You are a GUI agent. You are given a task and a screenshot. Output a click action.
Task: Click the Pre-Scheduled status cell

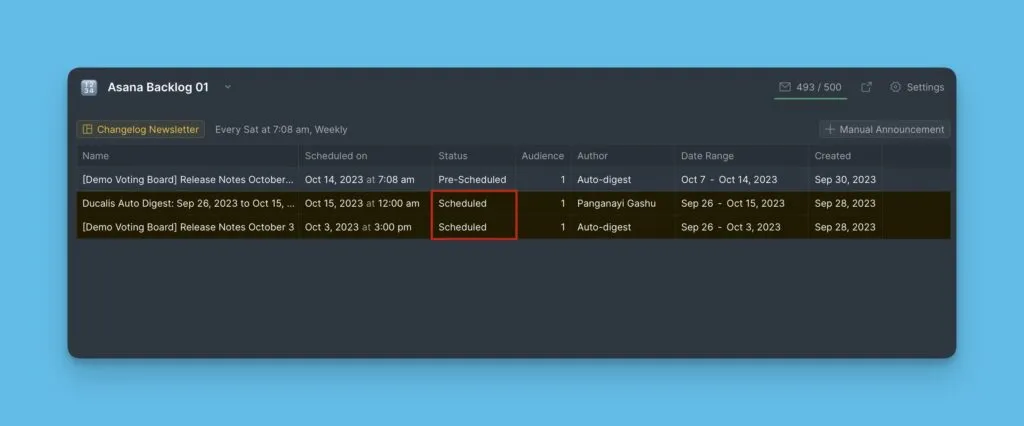point(472,180)
